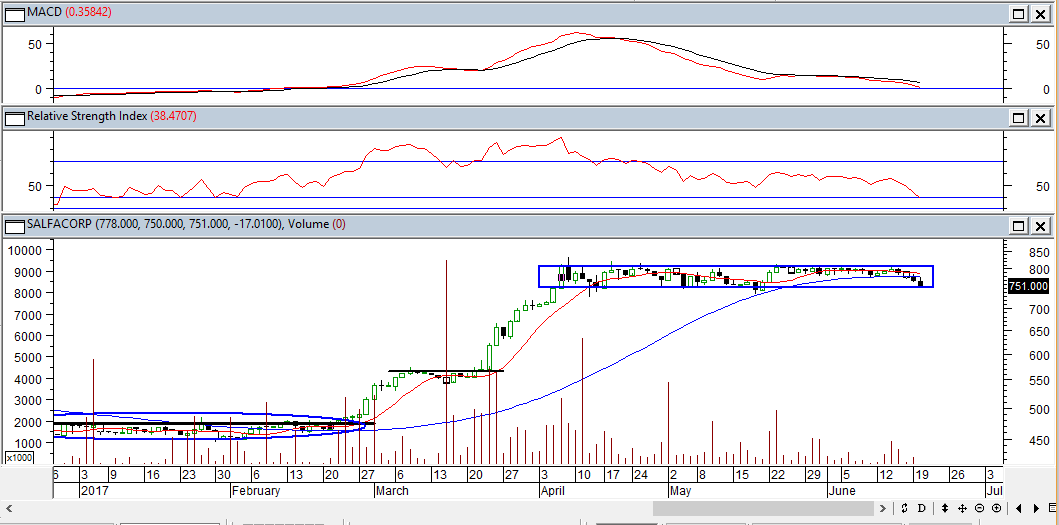
Task: Maximize the Relative Strength Index pane
Action: pyautogui.click(x=1018, y=118)
